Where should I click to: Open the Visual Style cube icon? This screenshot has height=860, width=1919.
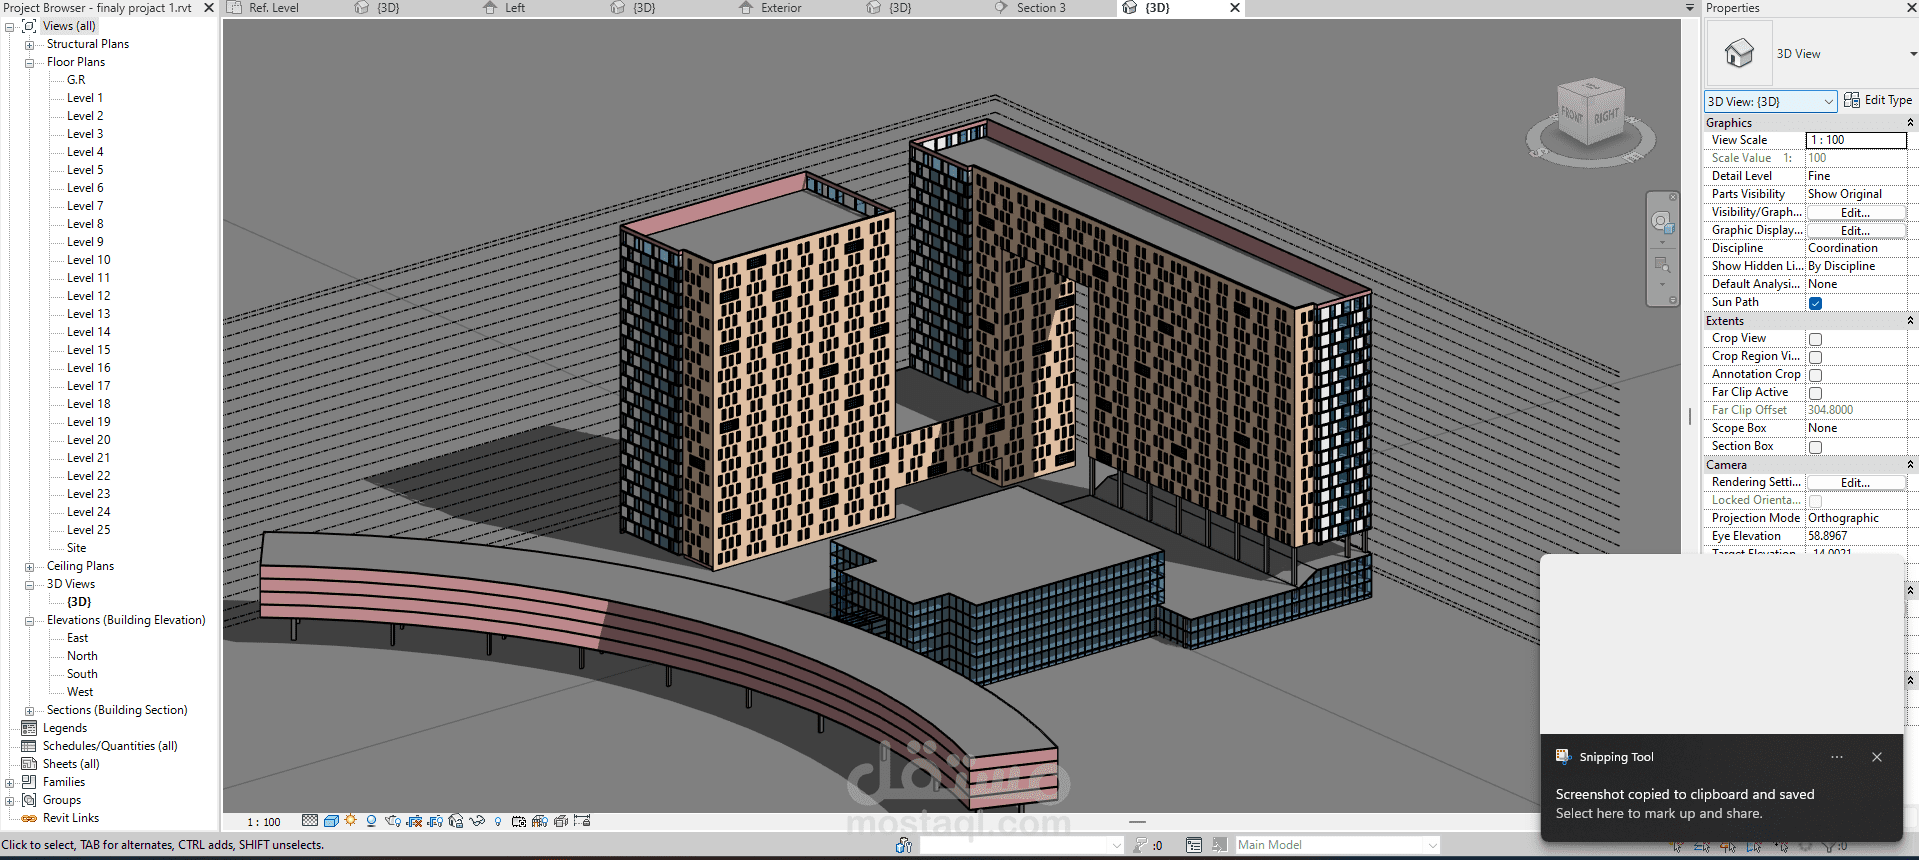pyautogui.click(x=331, y=821)
